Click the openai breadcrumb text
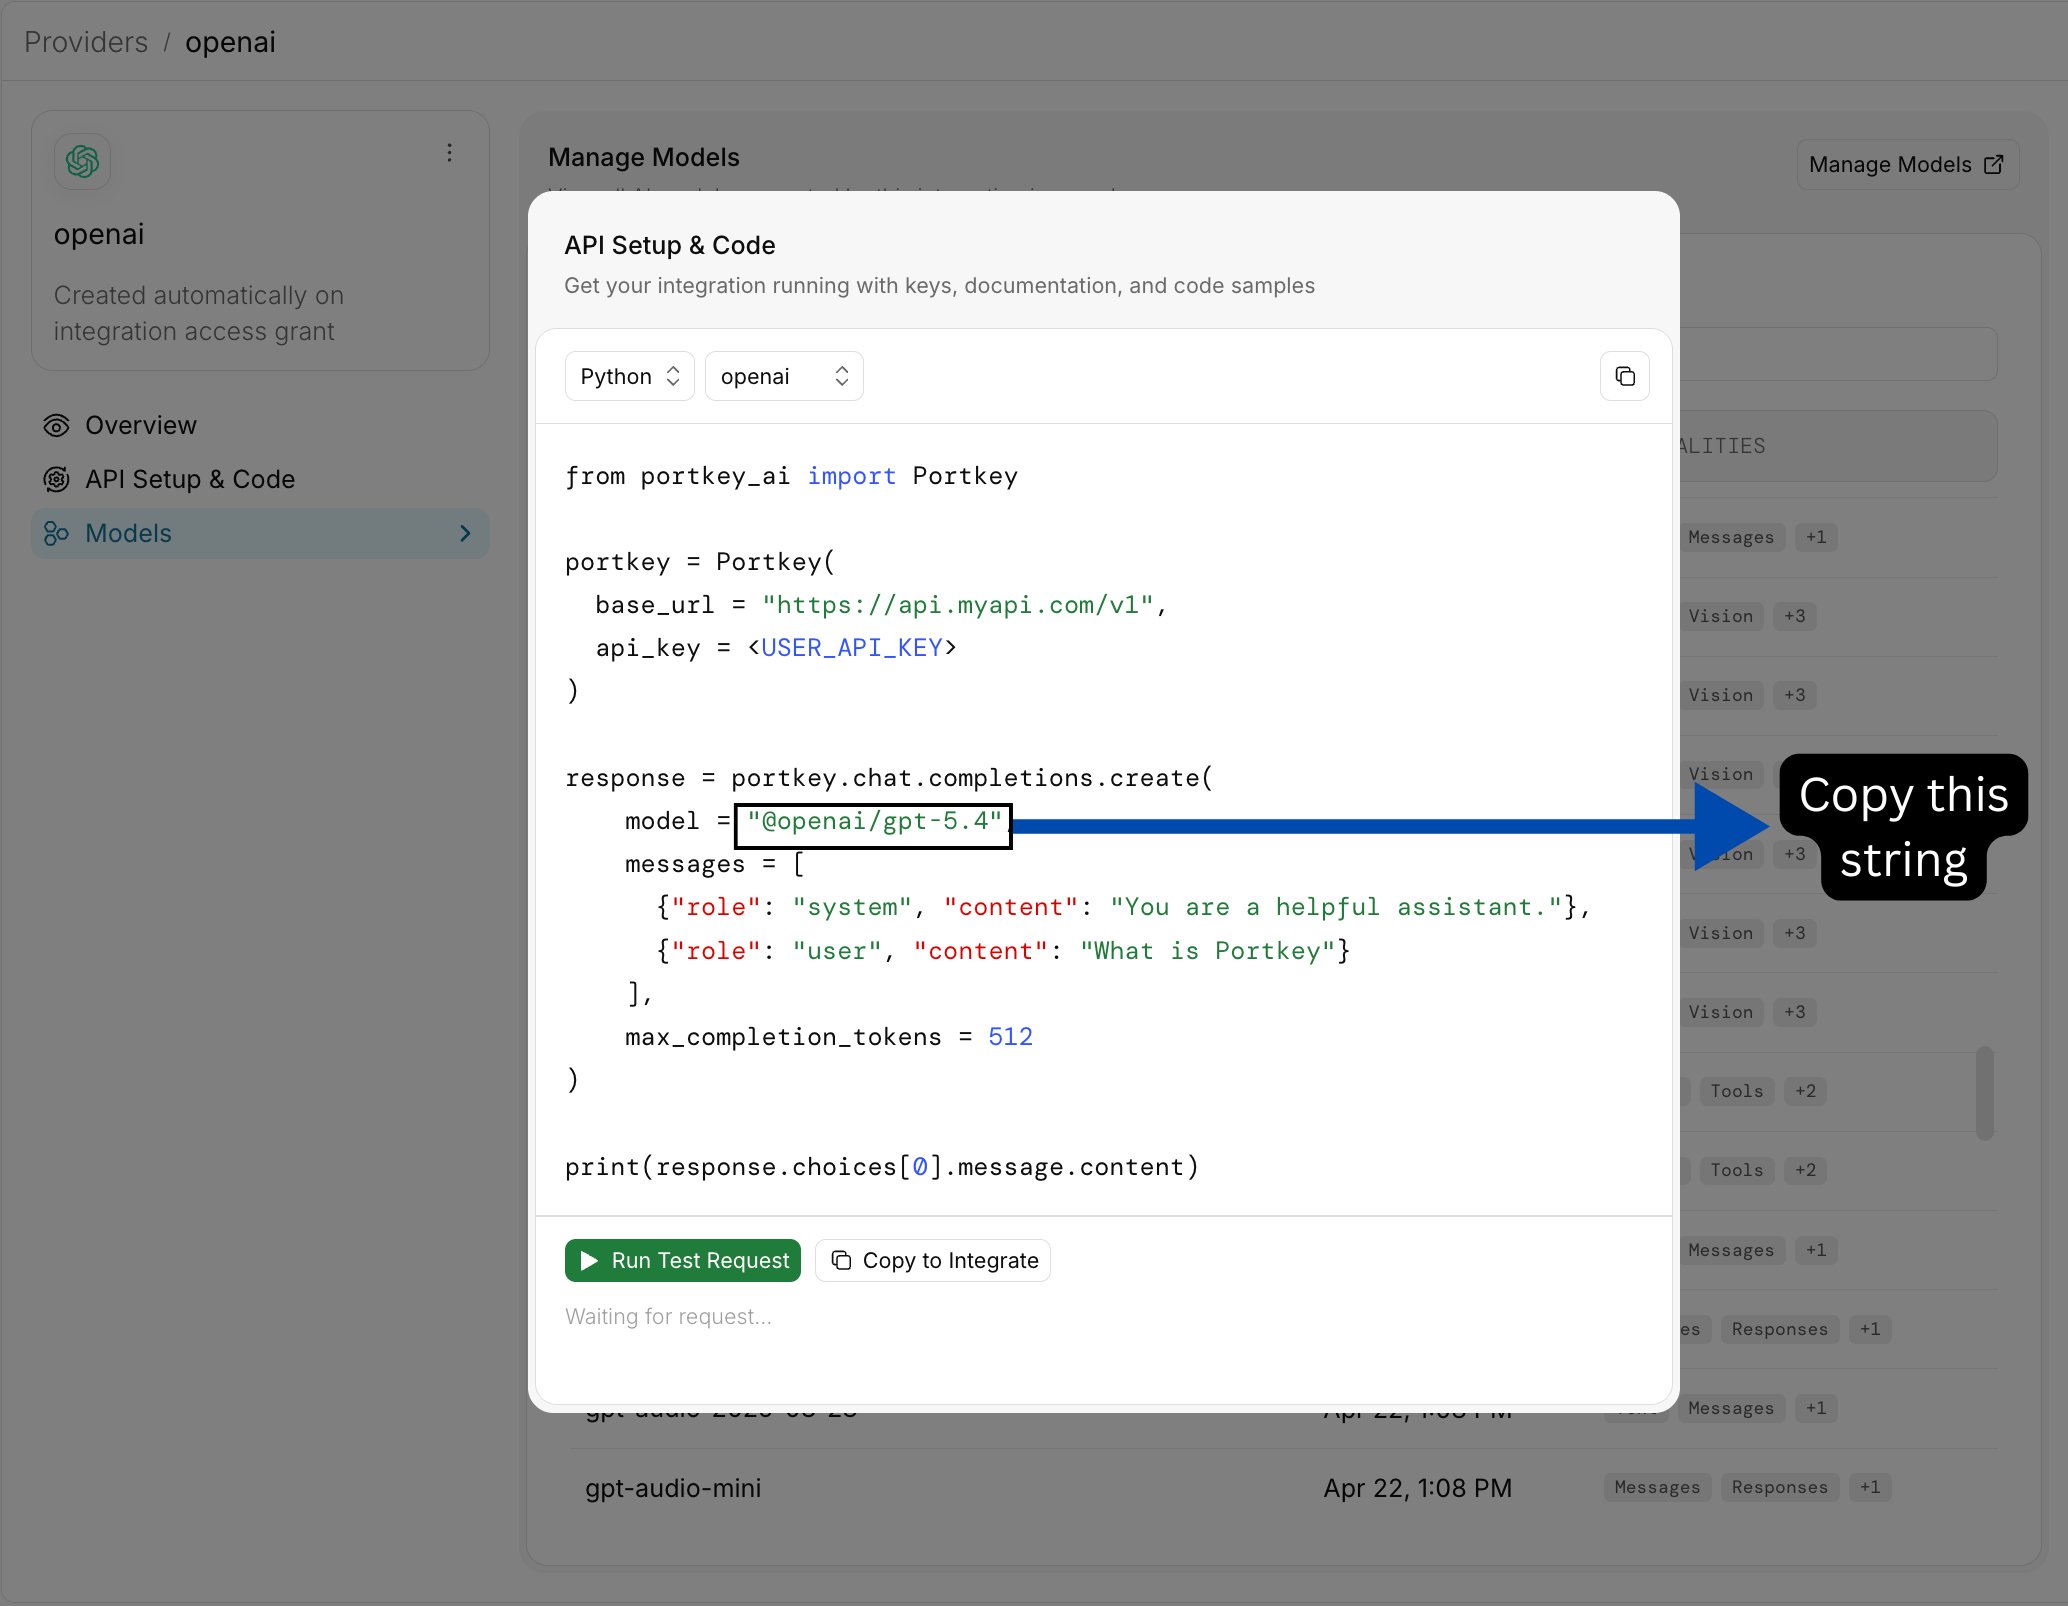The width and height of the screenshot is (2068, 1606). (x=230, y=42)
